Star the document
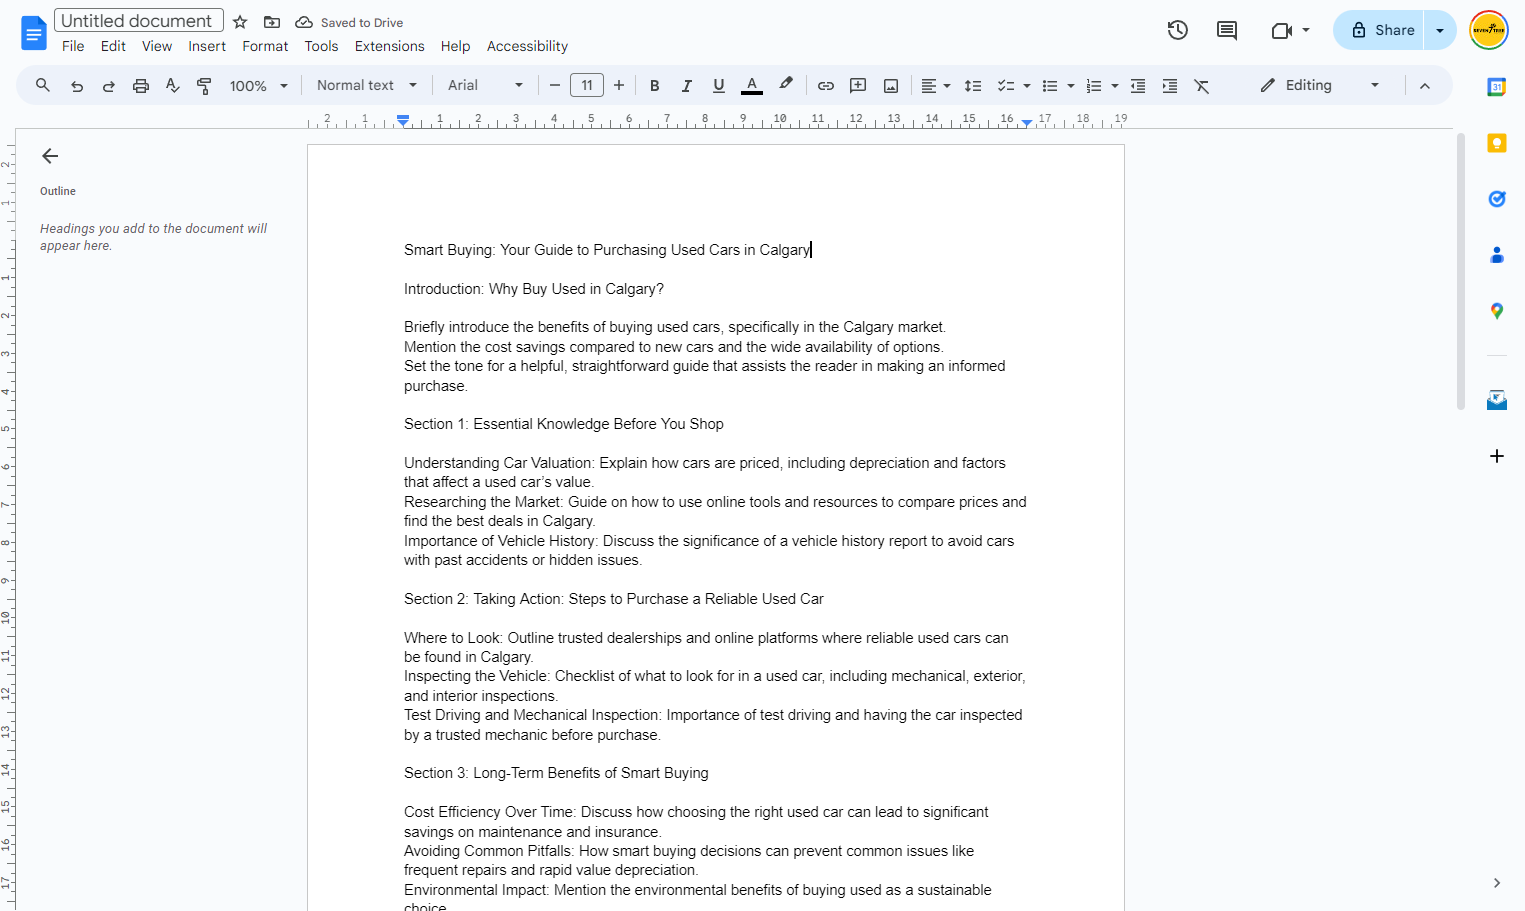The width and height of the screenshot is (1525, 911). 240,22
